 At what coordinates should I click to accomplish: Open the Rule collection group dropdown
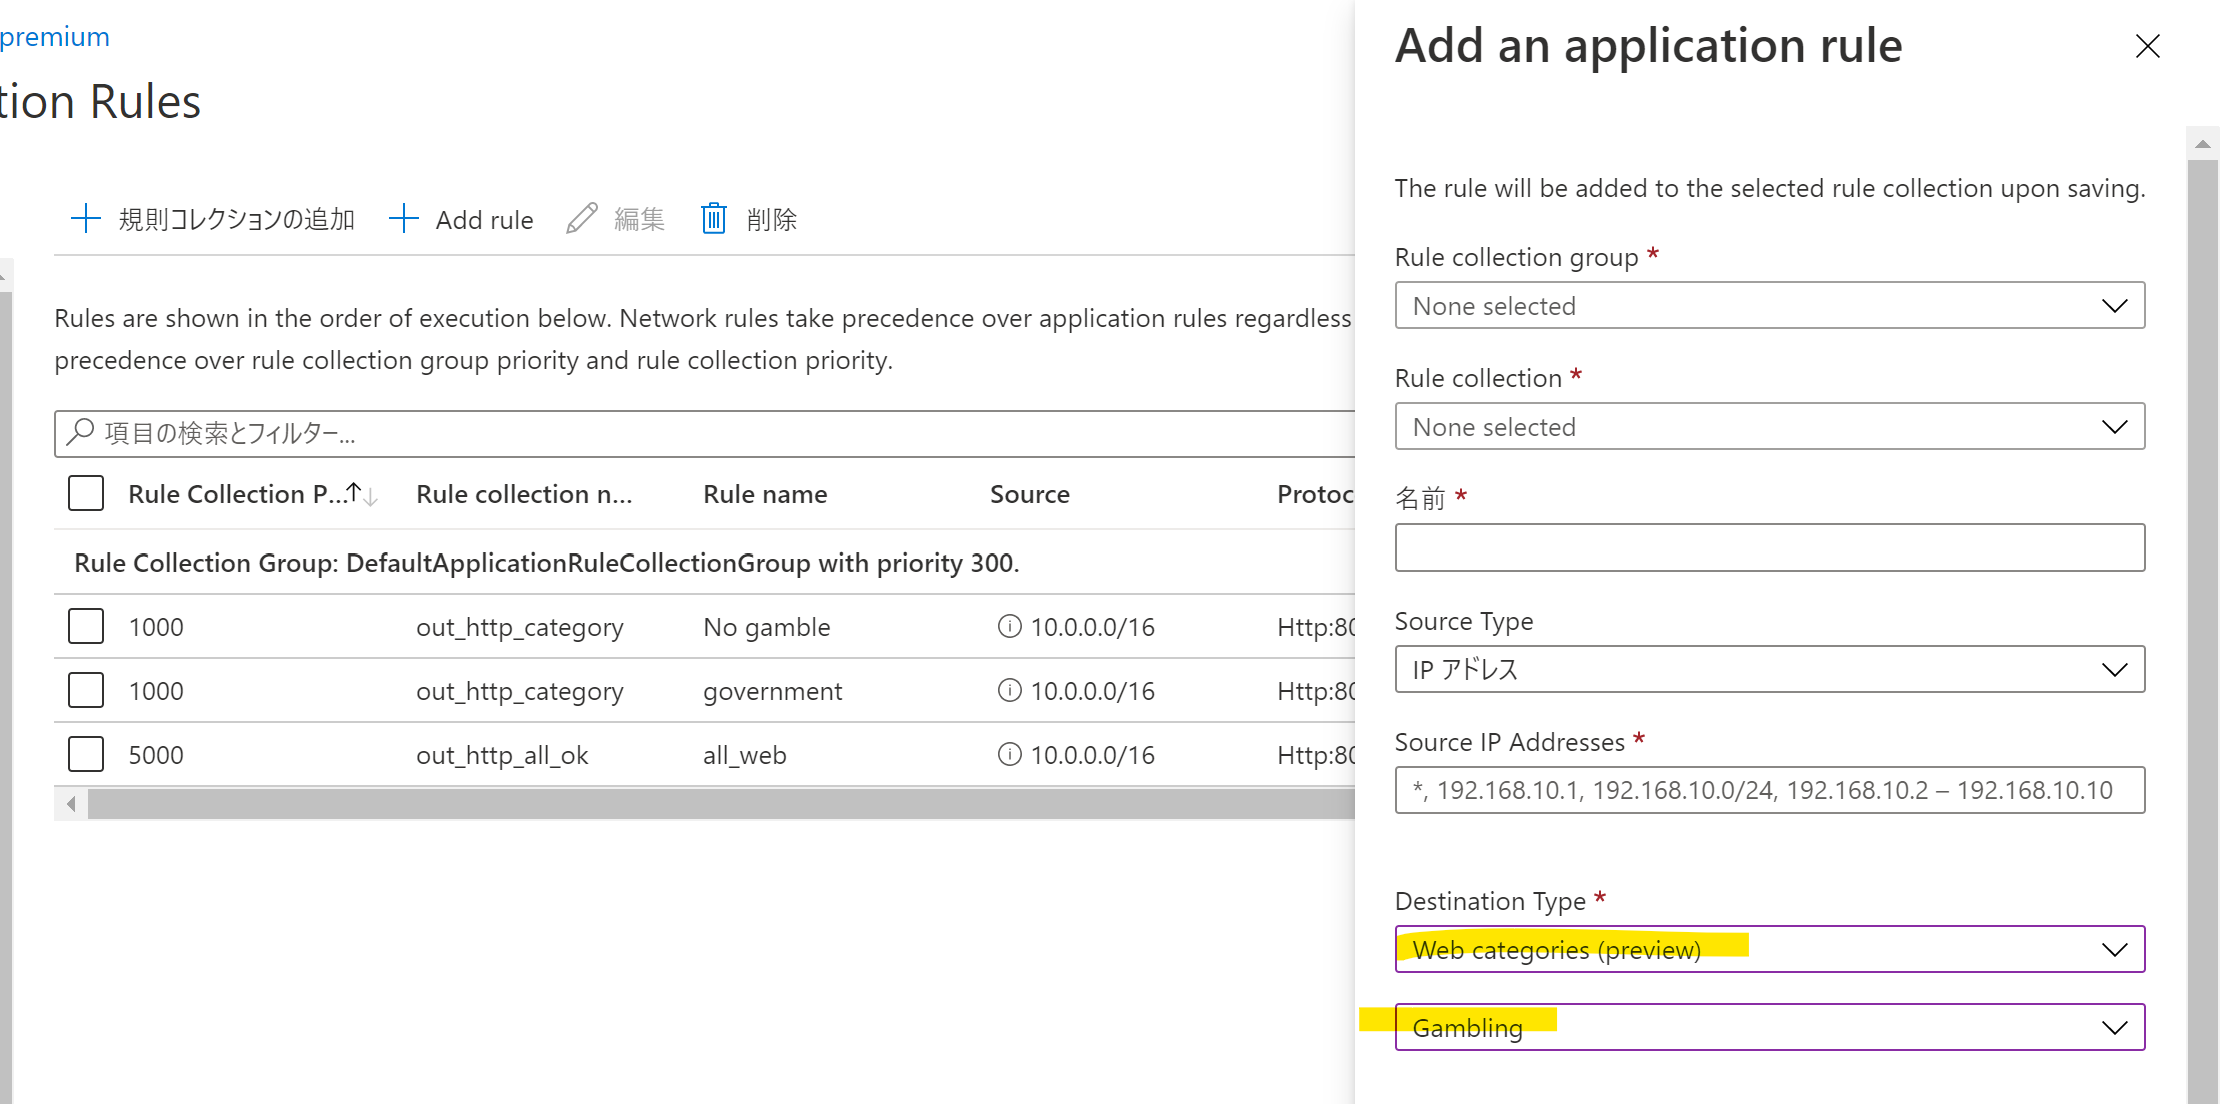(1769, 305)
